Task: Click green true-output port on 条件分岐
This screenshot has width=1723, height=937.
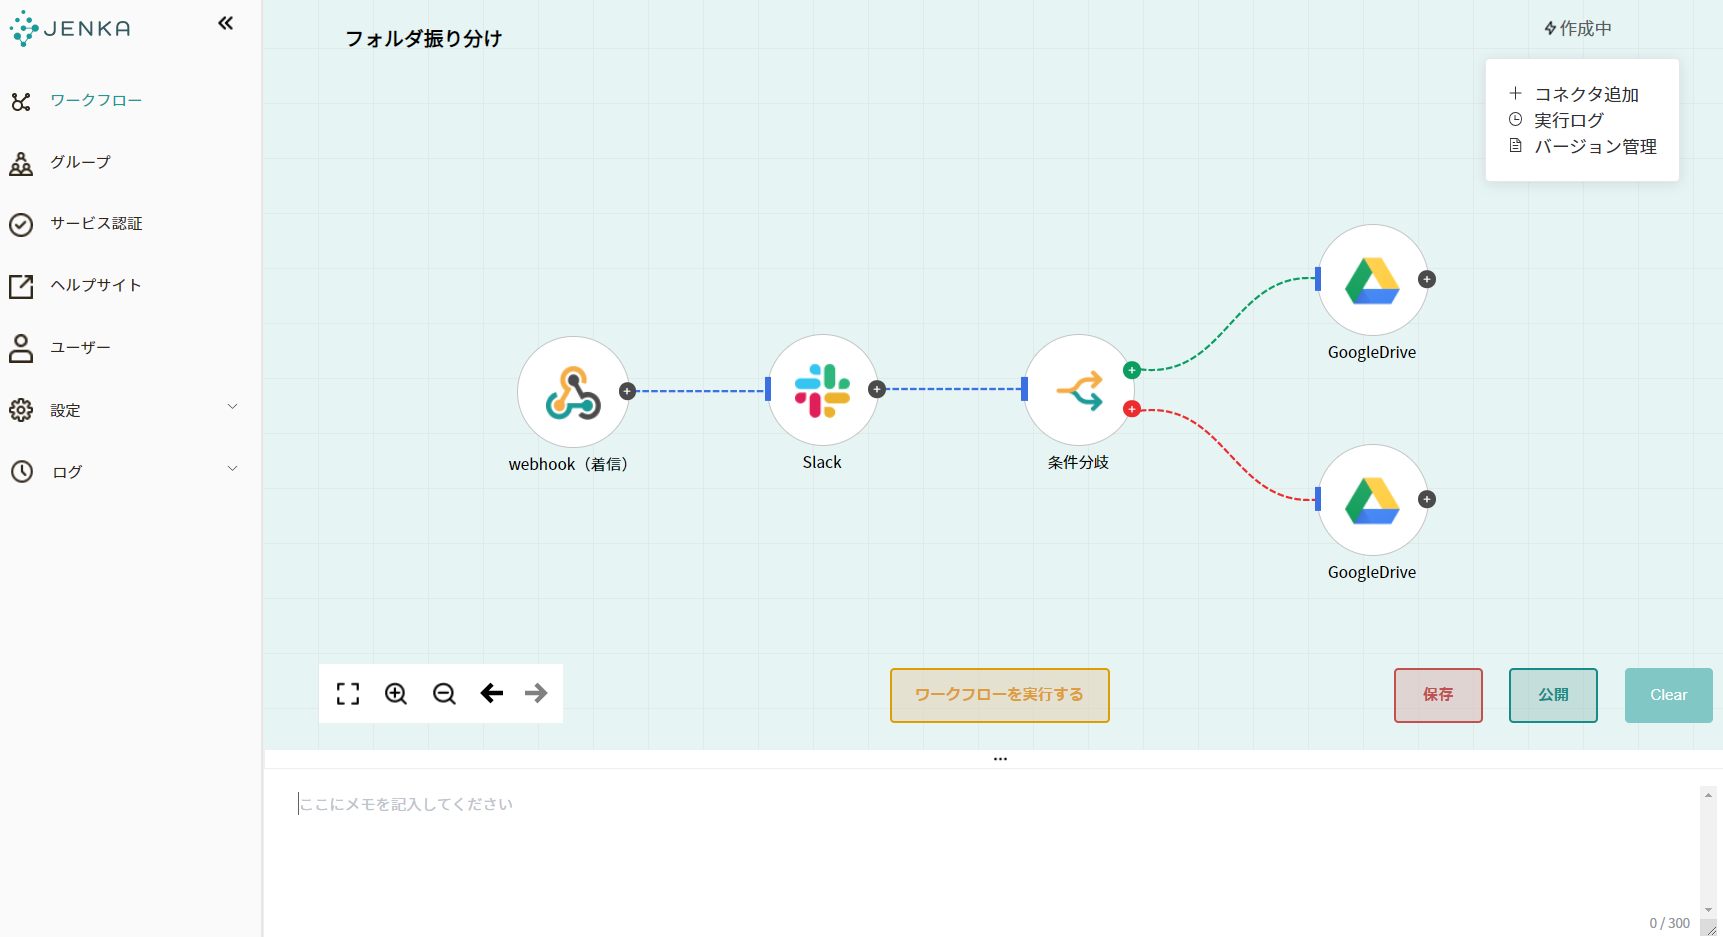Action: pyautogui.click(x=1132, y=370)
